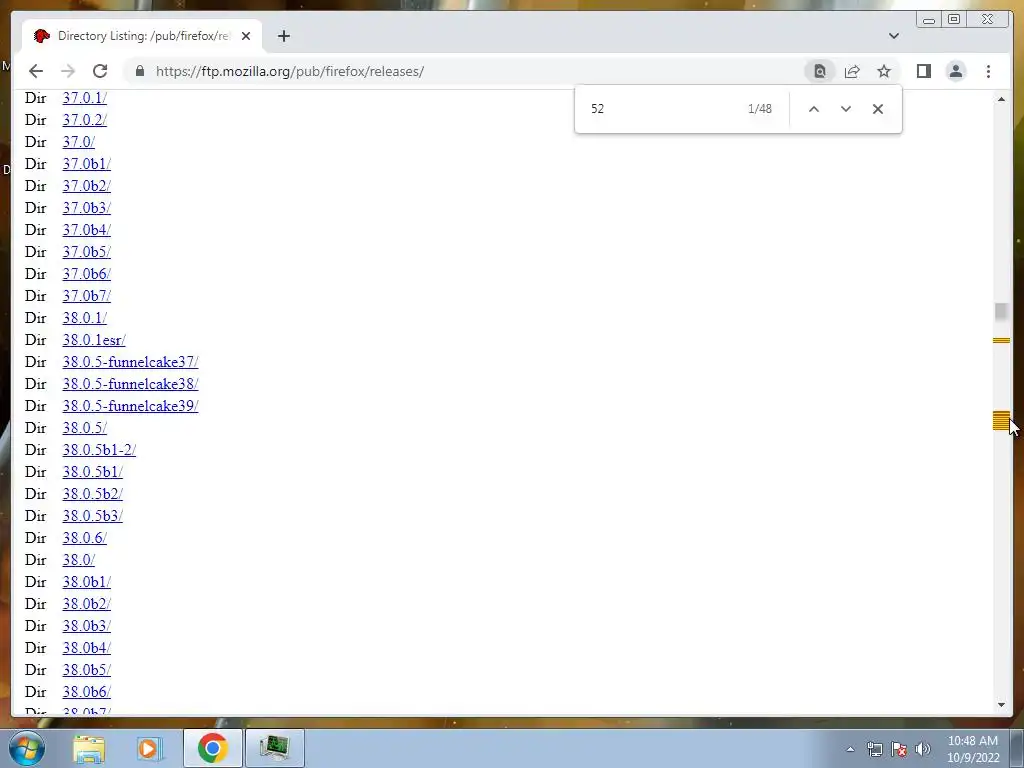Click the scrollbar down arrow
The width and height of the screenshot is (1024, 768).
click(1001, 705)
